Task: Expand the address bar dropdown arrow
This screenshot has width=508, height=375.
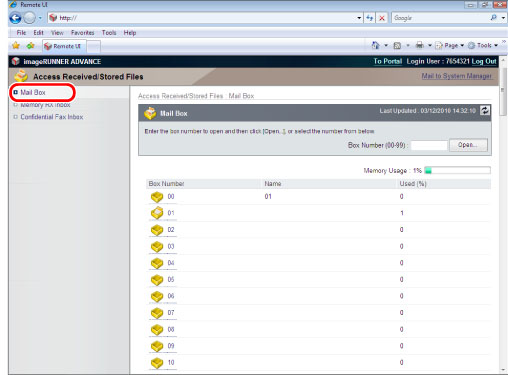Action: click(x=359, y=18)
